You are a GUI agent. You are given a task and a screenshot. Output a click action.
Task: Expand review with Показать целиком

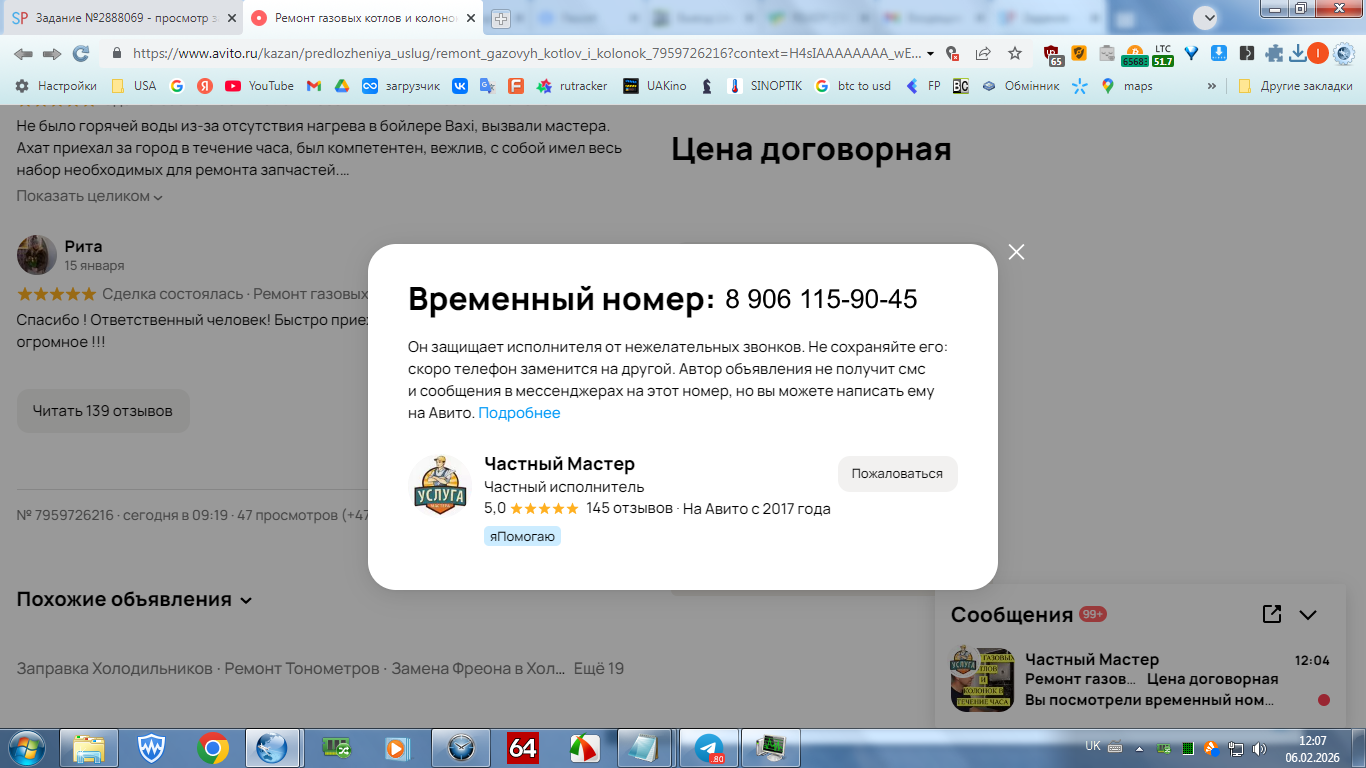(x=89, y=196)
